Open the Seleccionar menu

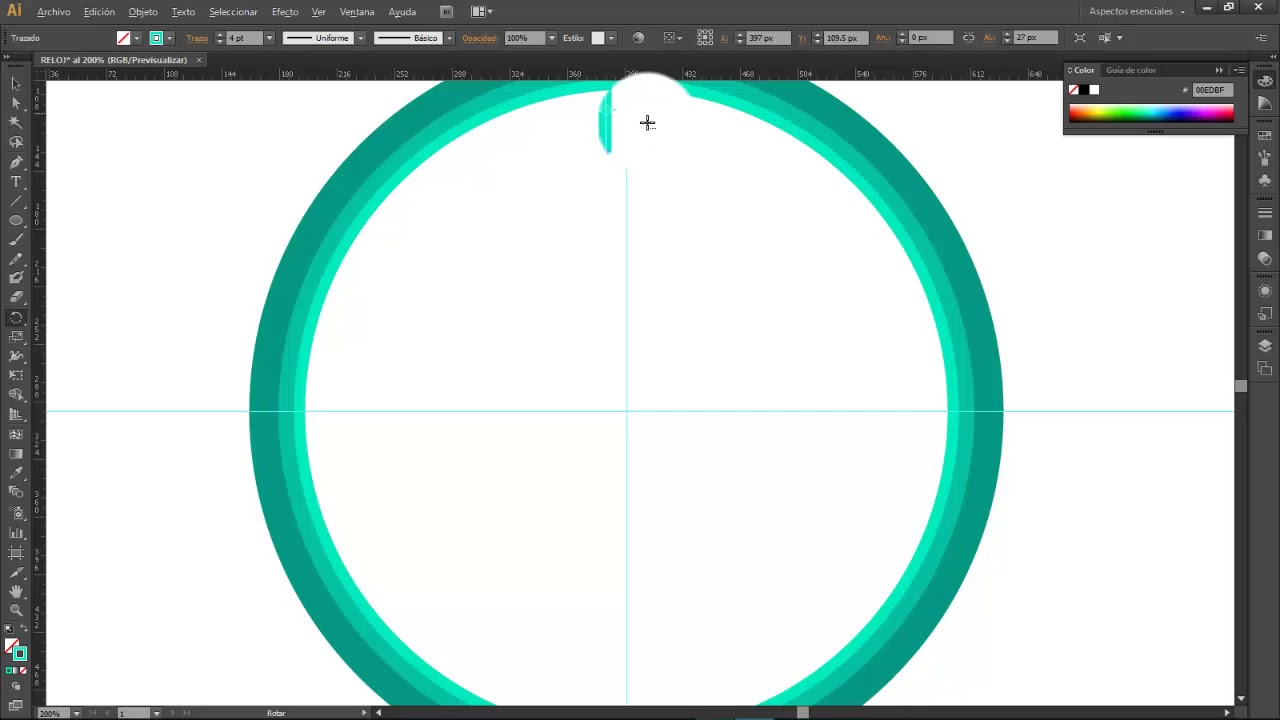pyautogui.click(x=233, y=12)
